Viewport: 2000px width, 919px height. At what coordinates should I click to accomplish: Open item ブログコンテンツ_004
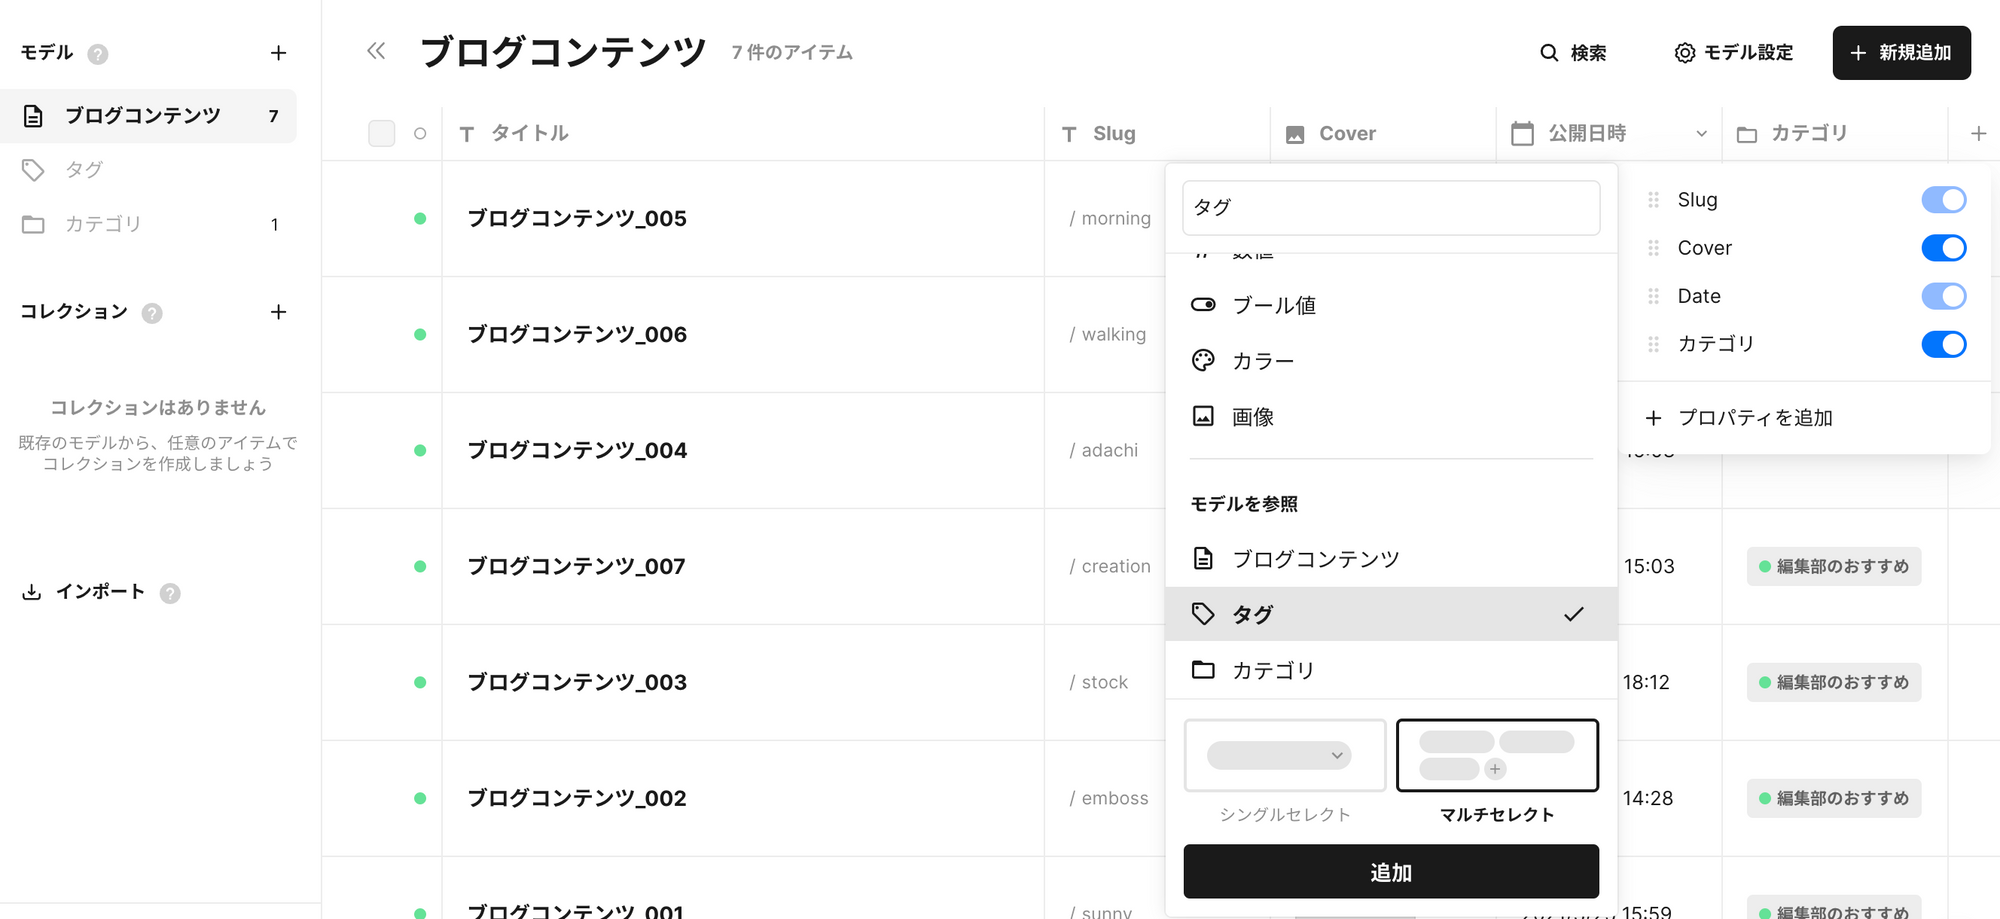[x=577, y=450]
